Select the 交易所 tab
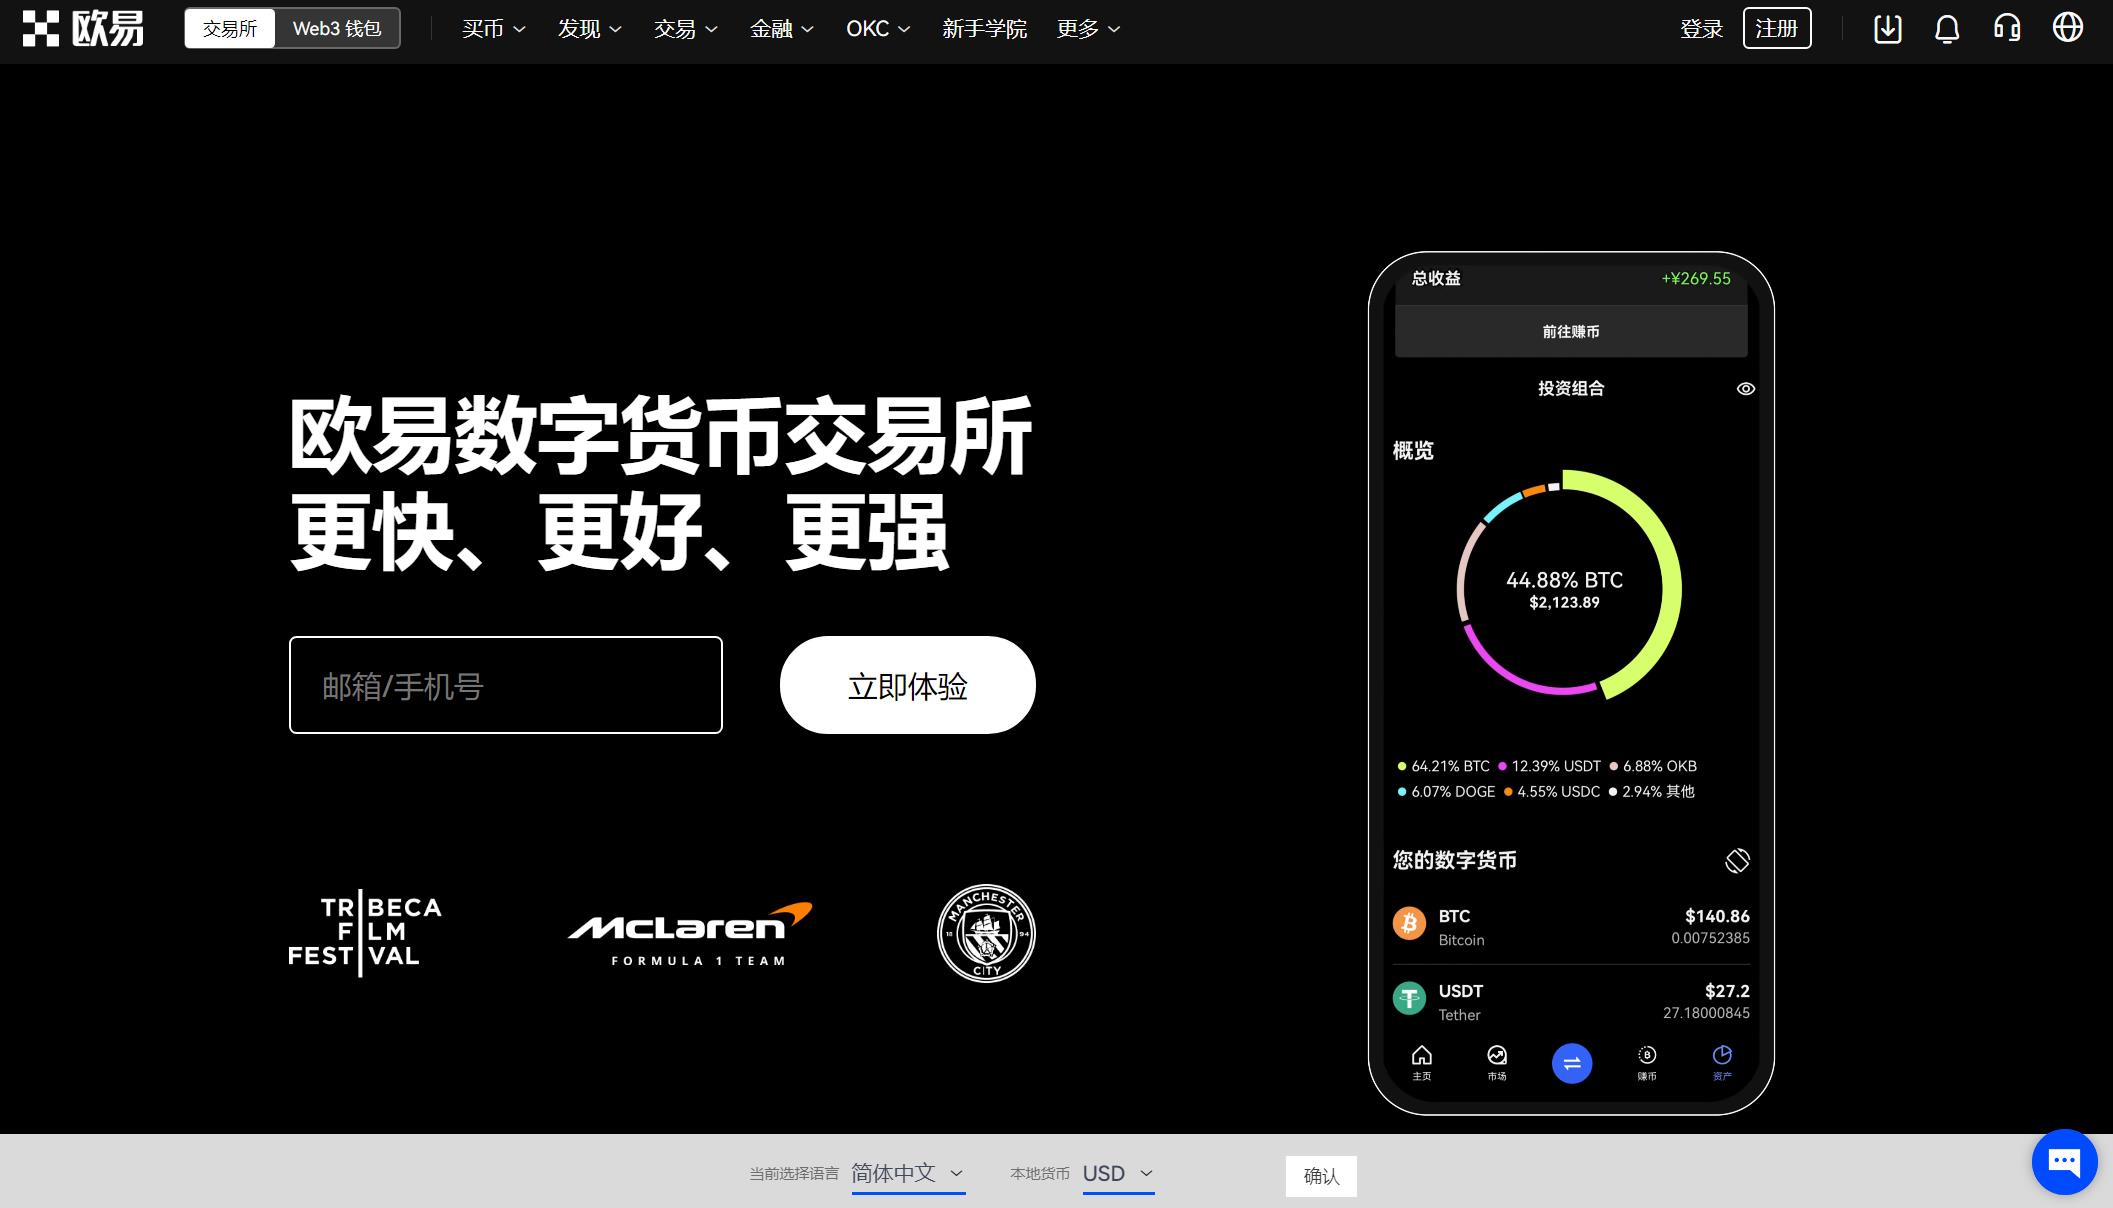 tap(229, 29)
